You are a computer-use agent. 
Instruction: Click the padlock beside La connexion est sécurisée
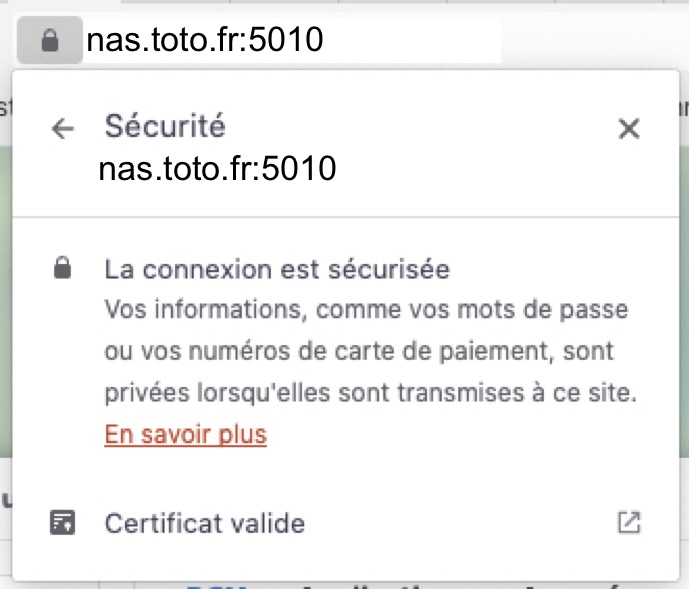pyautogui.click(x=62, y=267)
